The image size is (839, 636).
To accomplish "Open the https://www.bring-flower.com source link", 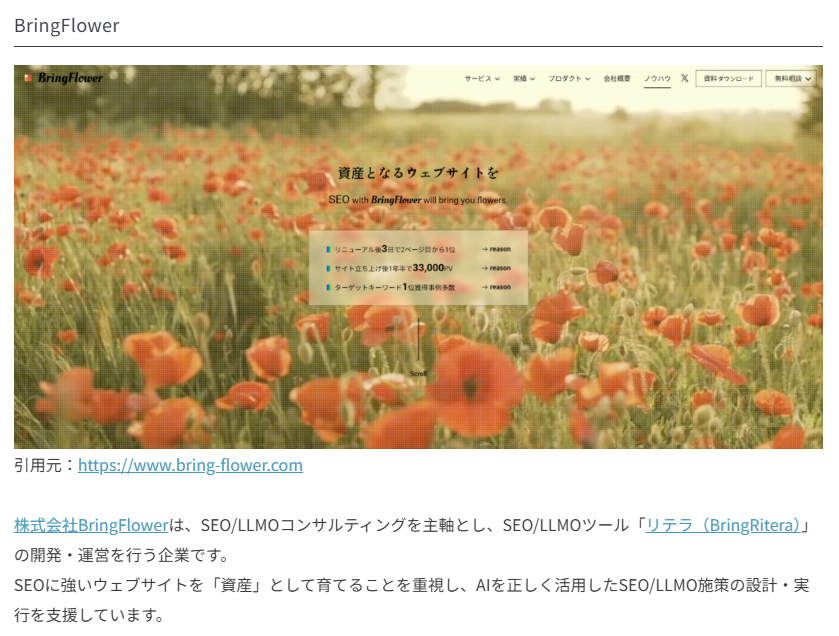I will point(190,465).
